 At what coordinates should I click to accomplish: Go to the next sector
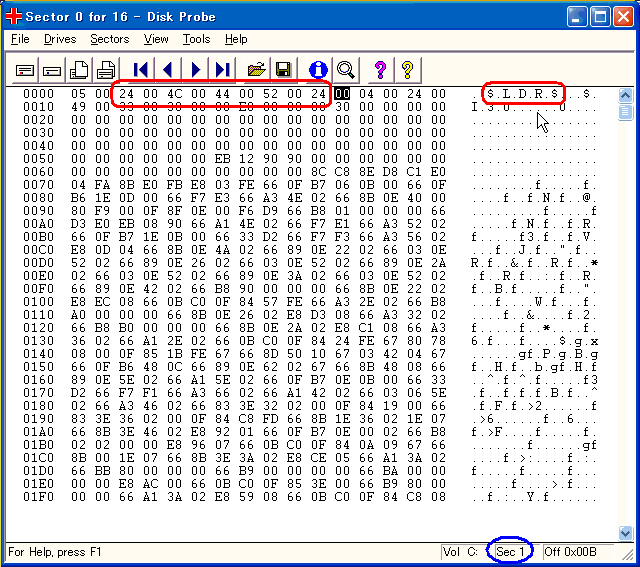tap(195, 69)
